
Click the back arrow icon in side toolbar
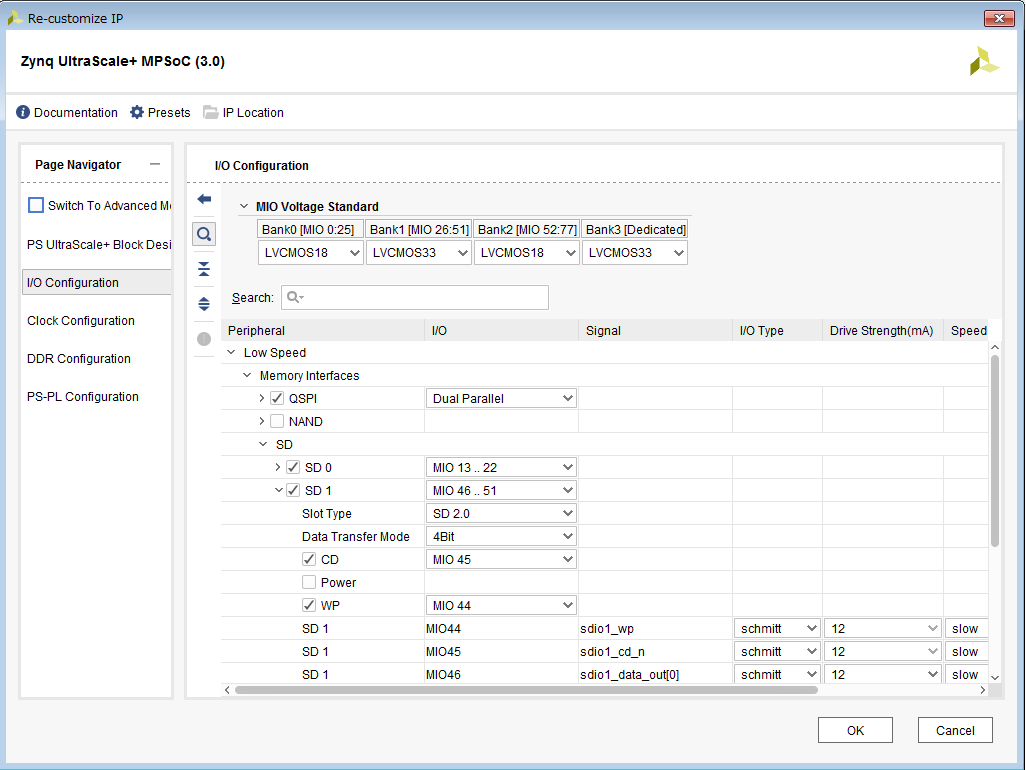204,199
